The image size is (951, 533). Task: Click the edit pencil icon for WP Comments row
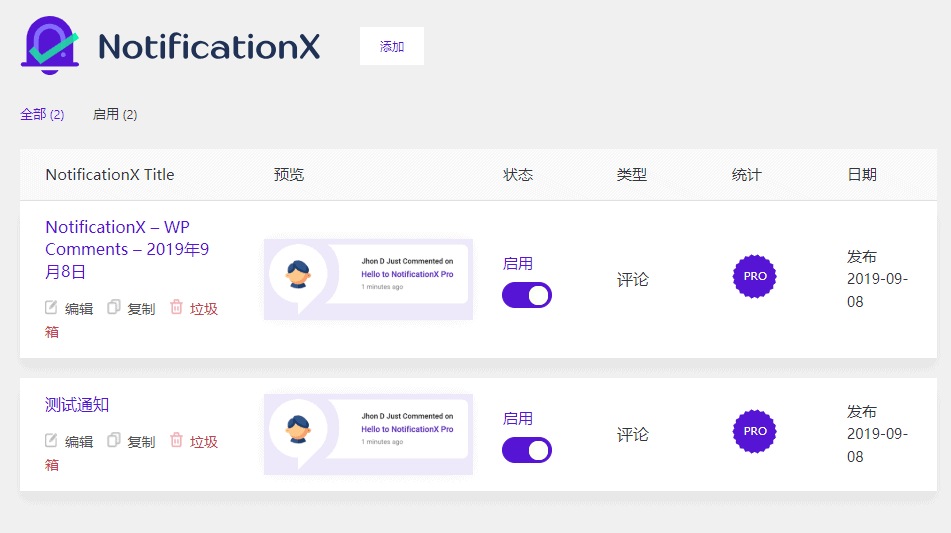pyautogui.click(x=51, y=307)
